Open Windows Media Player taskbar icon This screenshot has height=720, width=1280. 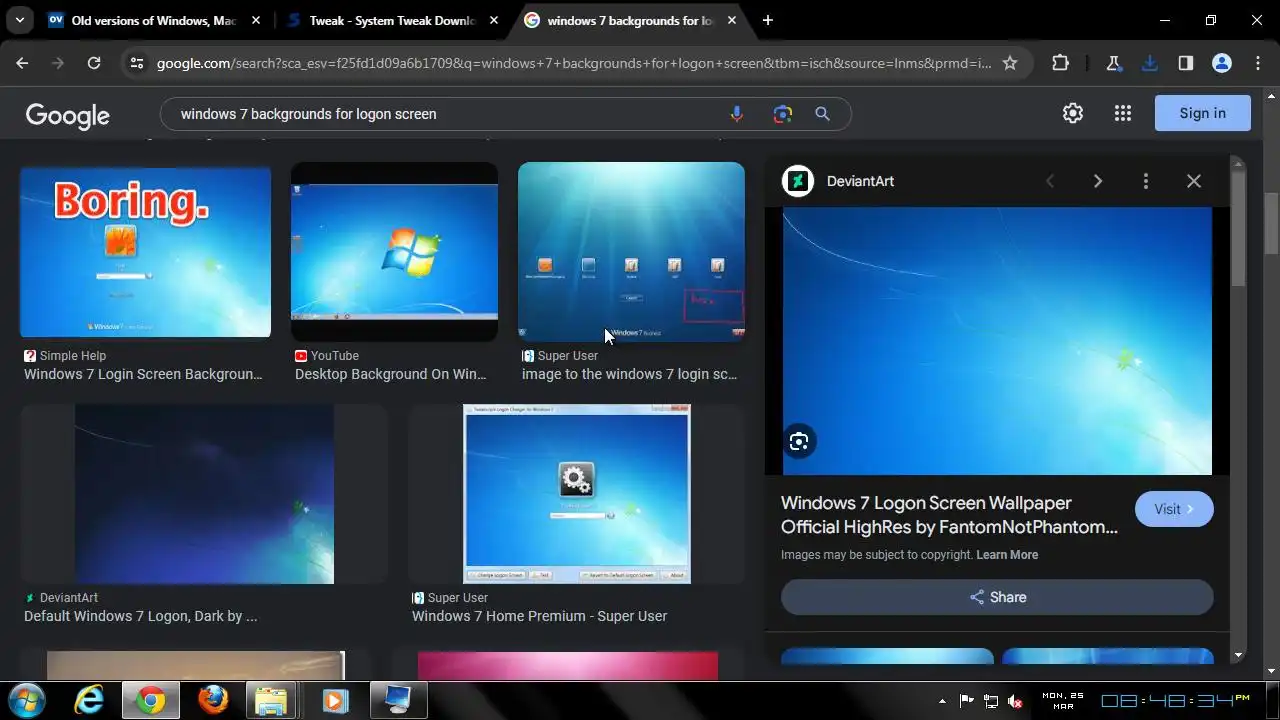[334, 700]
